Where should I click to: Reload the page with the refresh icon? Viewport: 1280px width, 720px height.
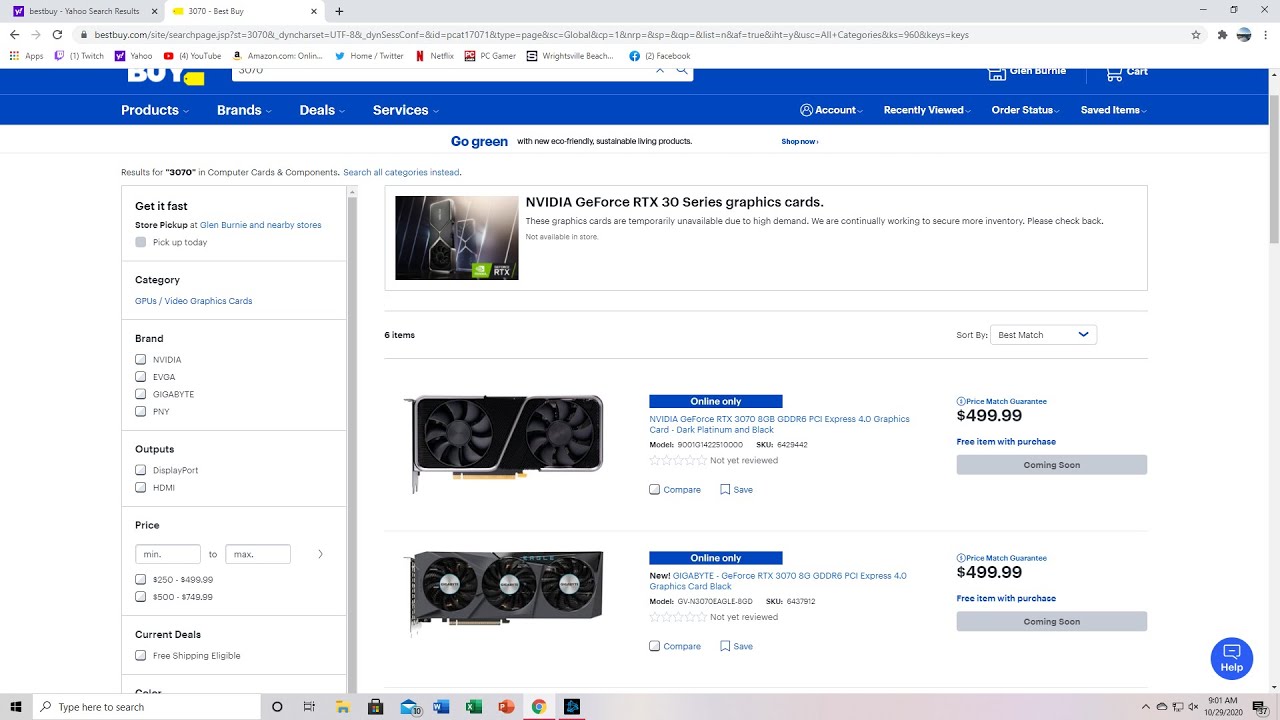click(x=57, y=34)
